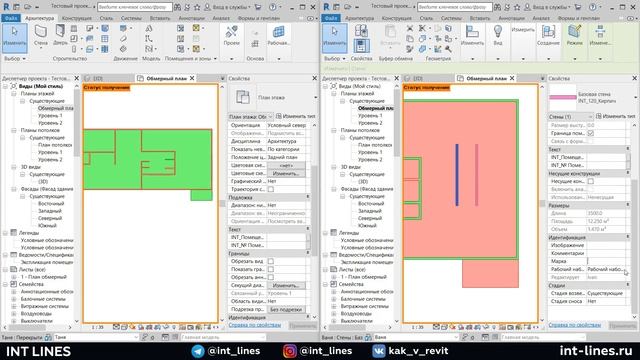The width and height of the screenshot is (640, 360).
Task: Click the VK icon in bottom banner
Action: [x=379, y=351]
